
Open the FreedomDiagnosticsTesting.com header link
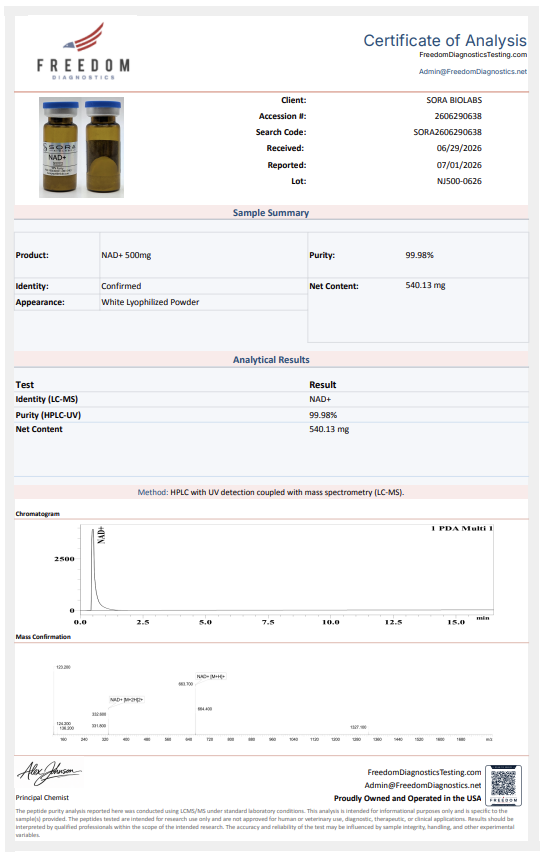(473, 55)
